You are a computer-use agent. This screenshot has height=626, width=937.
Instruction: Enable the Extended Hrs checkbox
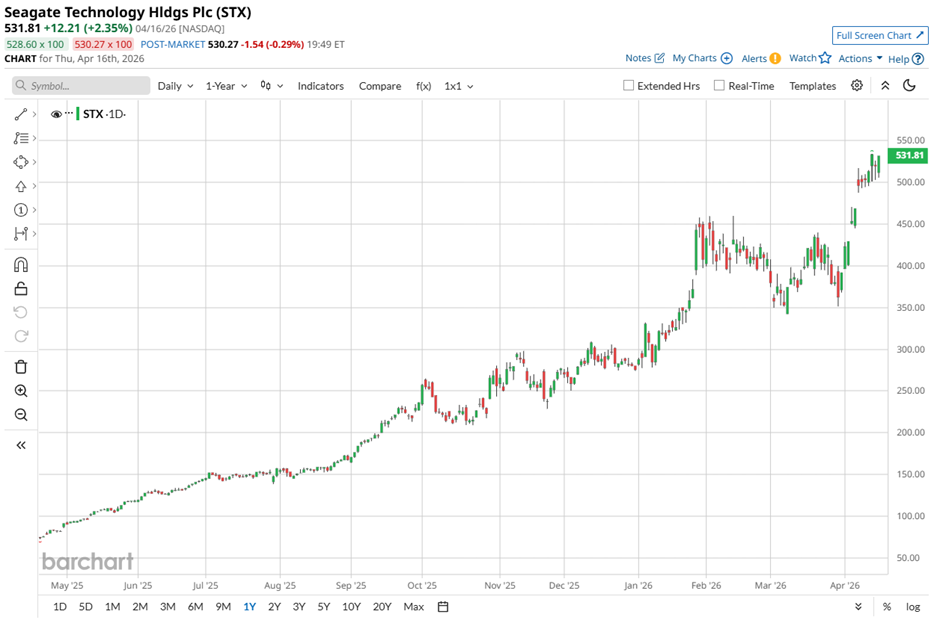click(629, 86)
